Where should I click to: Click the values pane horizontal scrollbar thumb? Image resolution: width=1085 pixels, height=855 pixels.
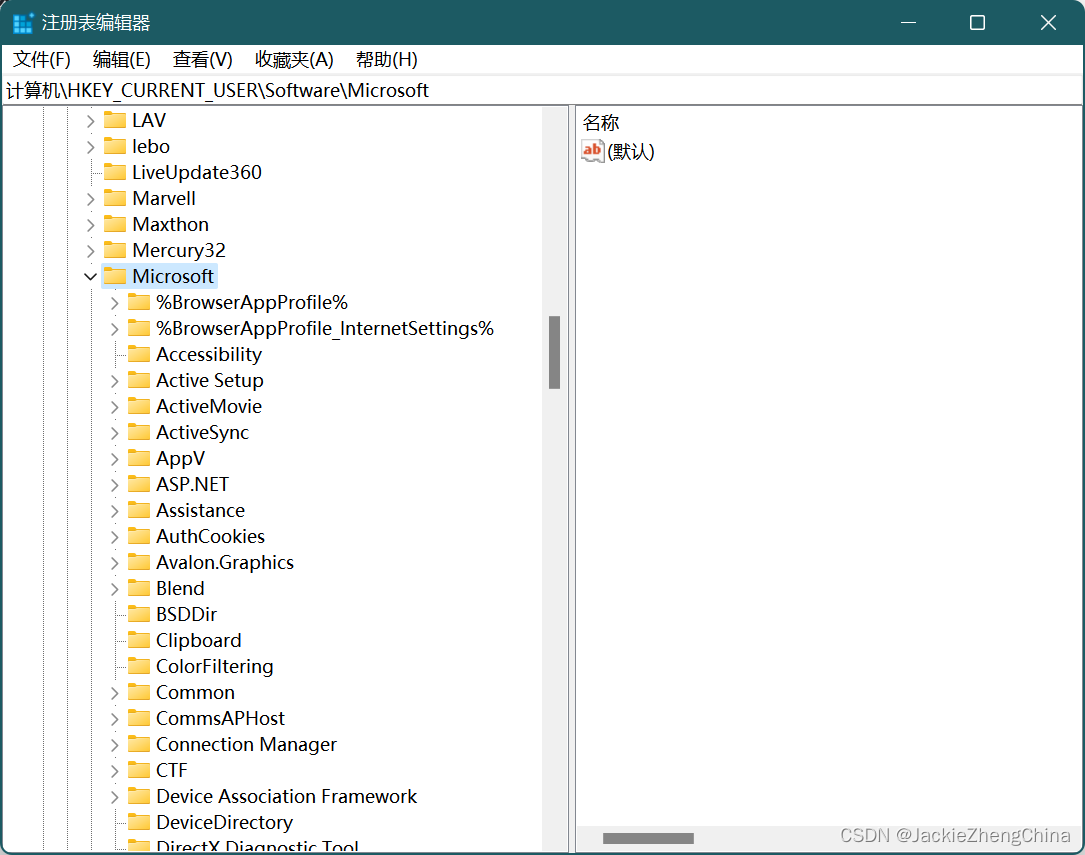(648, 838)
